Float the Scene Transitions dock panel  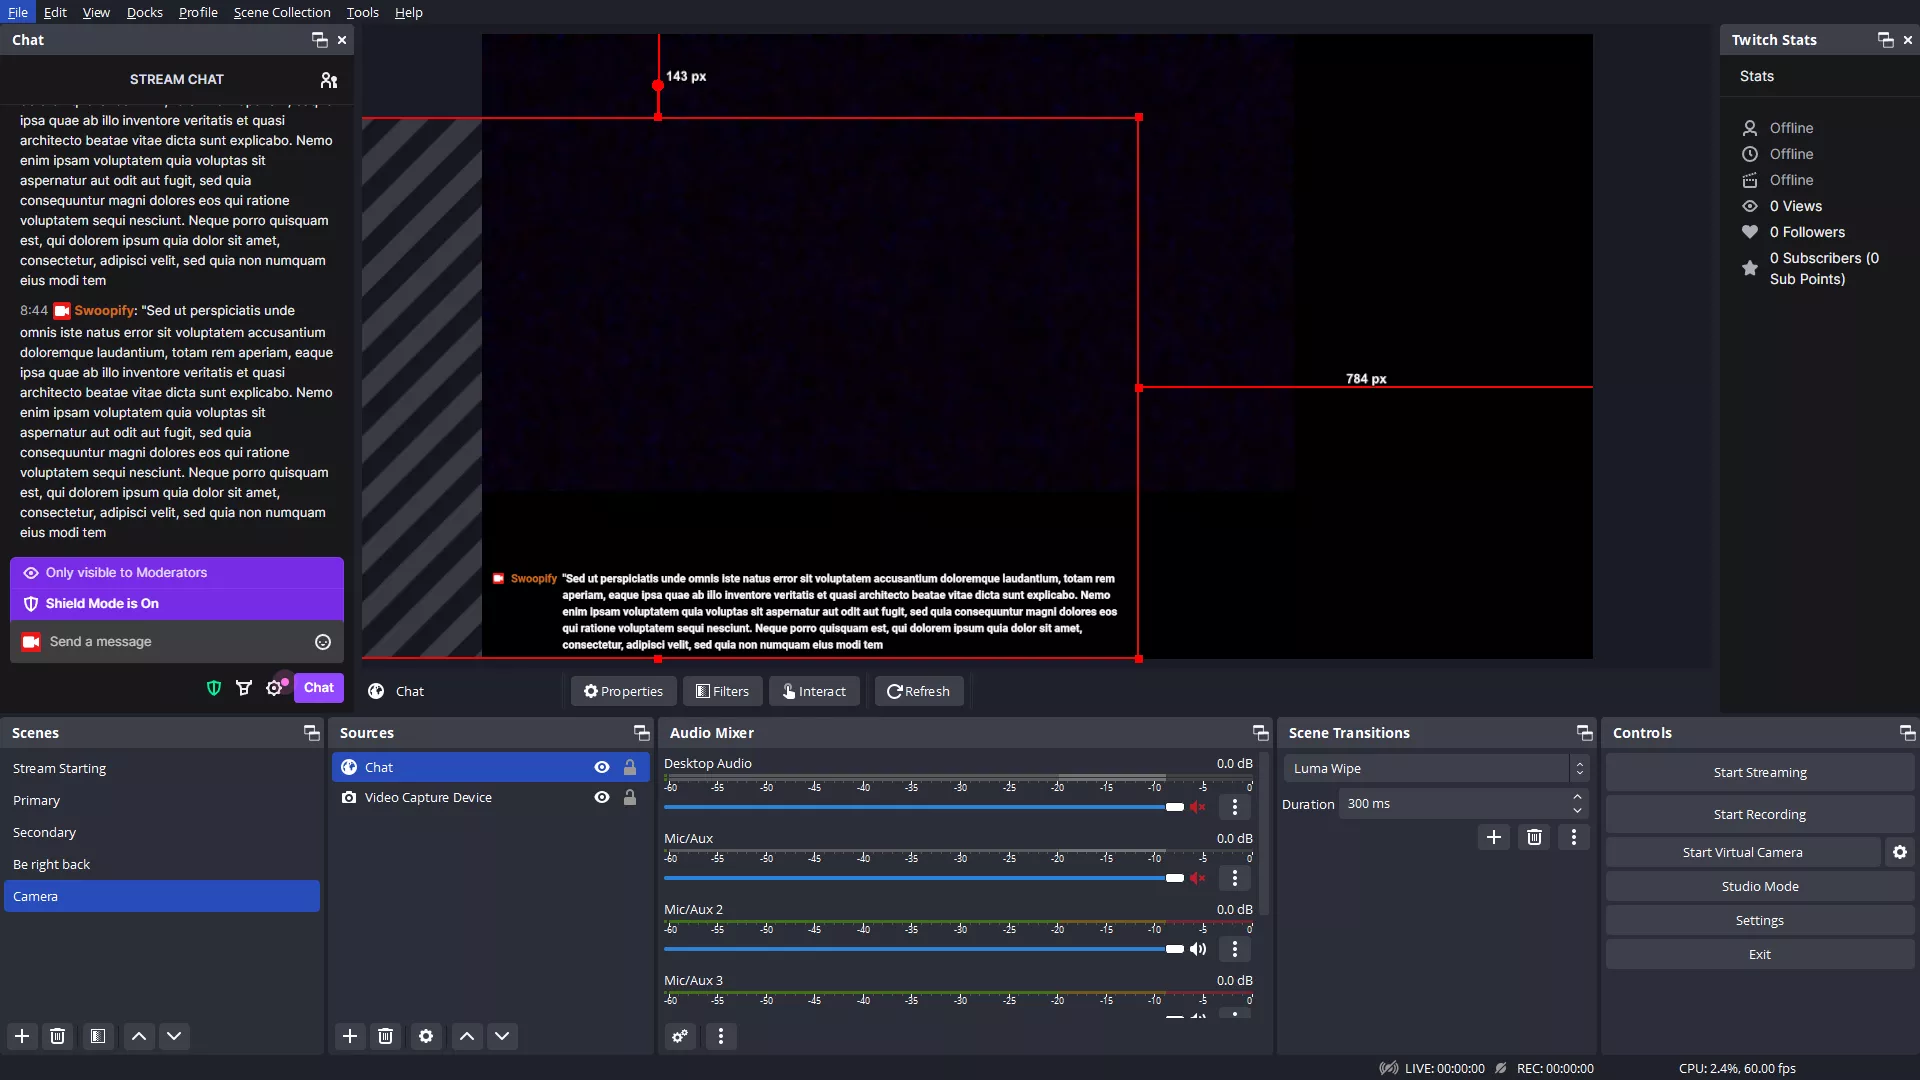point(1585,733)
